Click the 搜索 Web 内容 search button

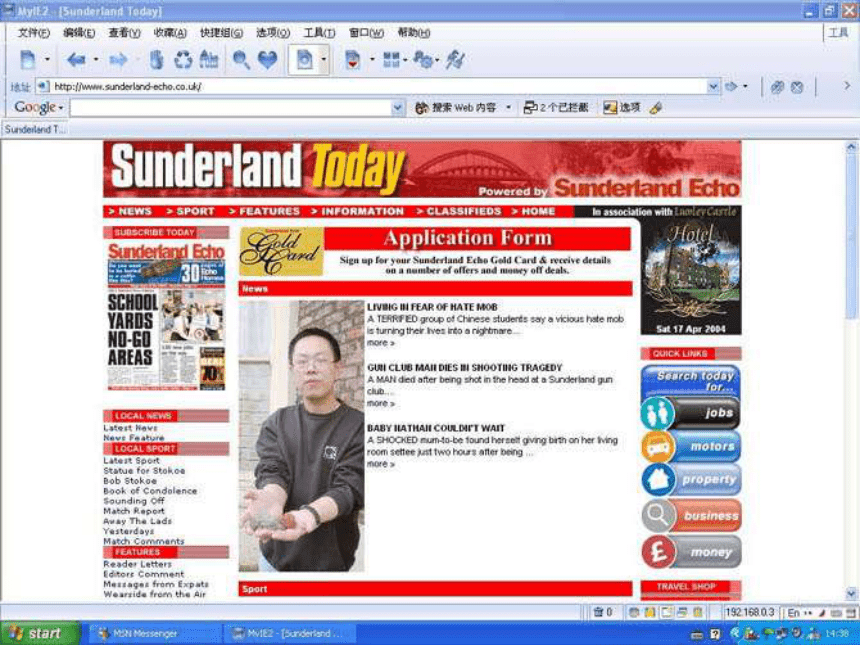point(456,108)
